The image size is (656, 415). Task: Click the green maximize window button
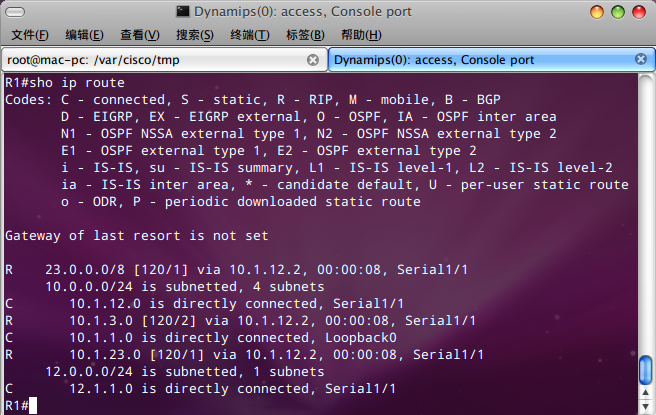[x=618, y=12]
